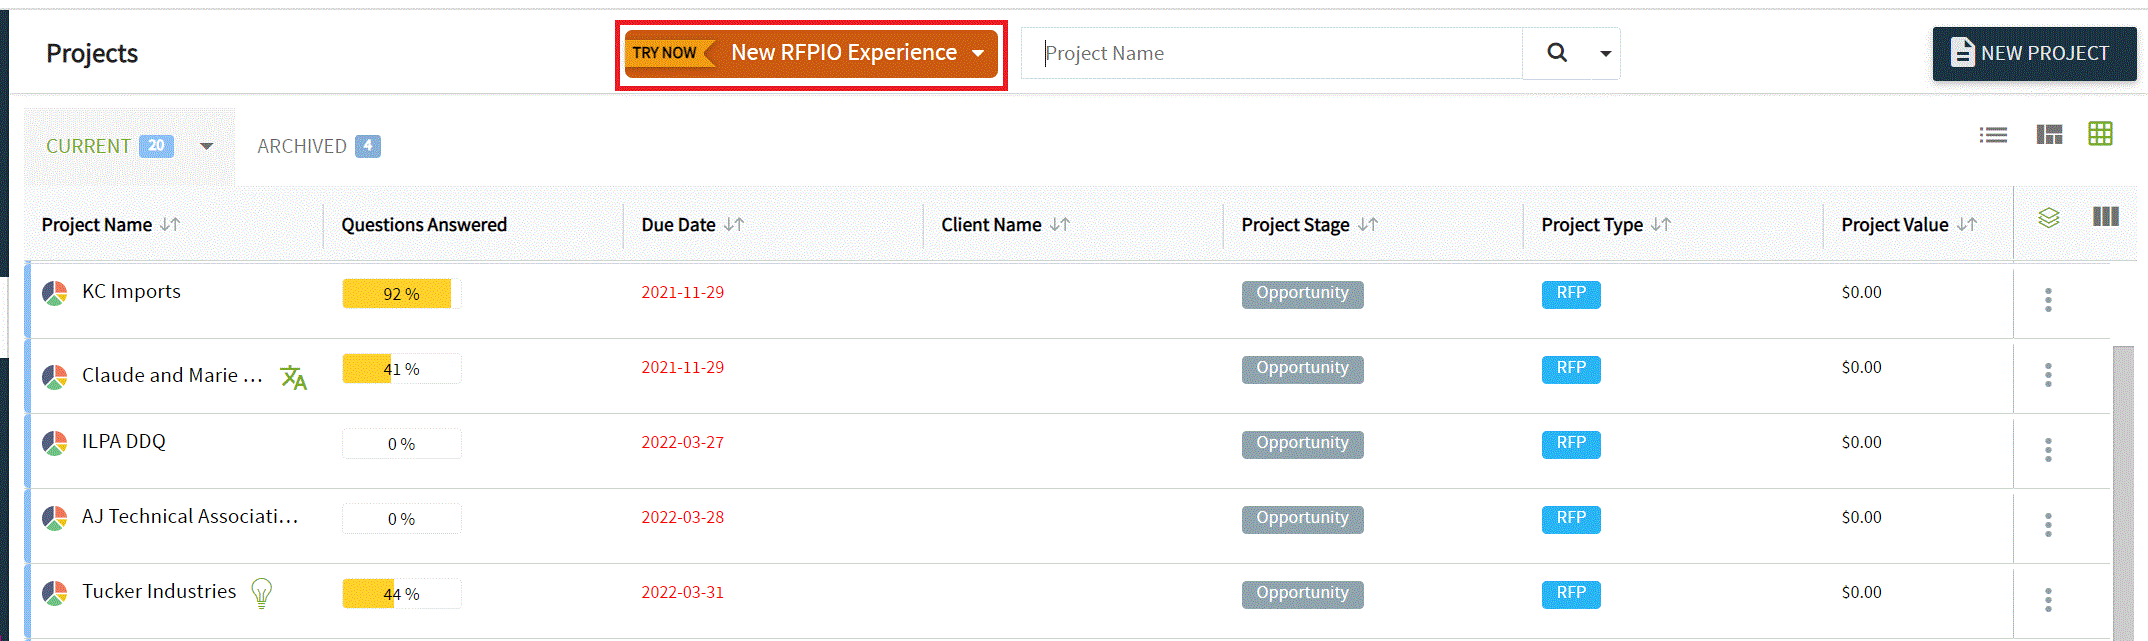This screenshot has width=2148, height=641.
Task: Open the ILPA DDQ project
Action: click(x=124, y=441)
